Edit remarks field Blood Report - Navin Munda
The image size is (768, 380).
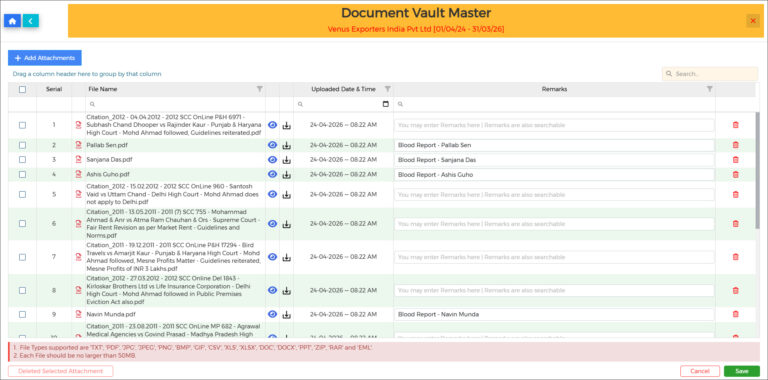point(554,314)
